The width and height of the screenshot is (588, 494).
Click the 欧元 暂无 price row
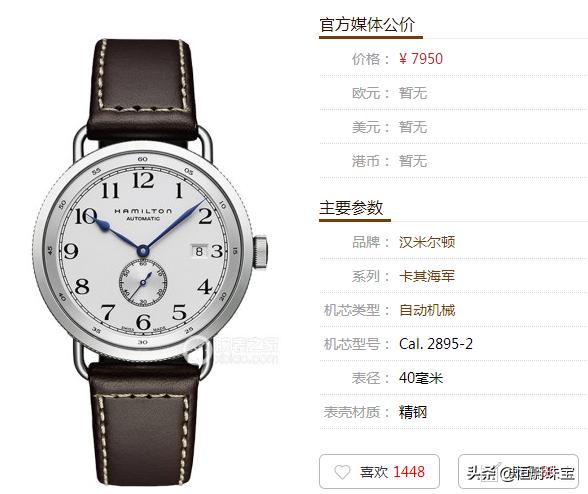(453, 93)
